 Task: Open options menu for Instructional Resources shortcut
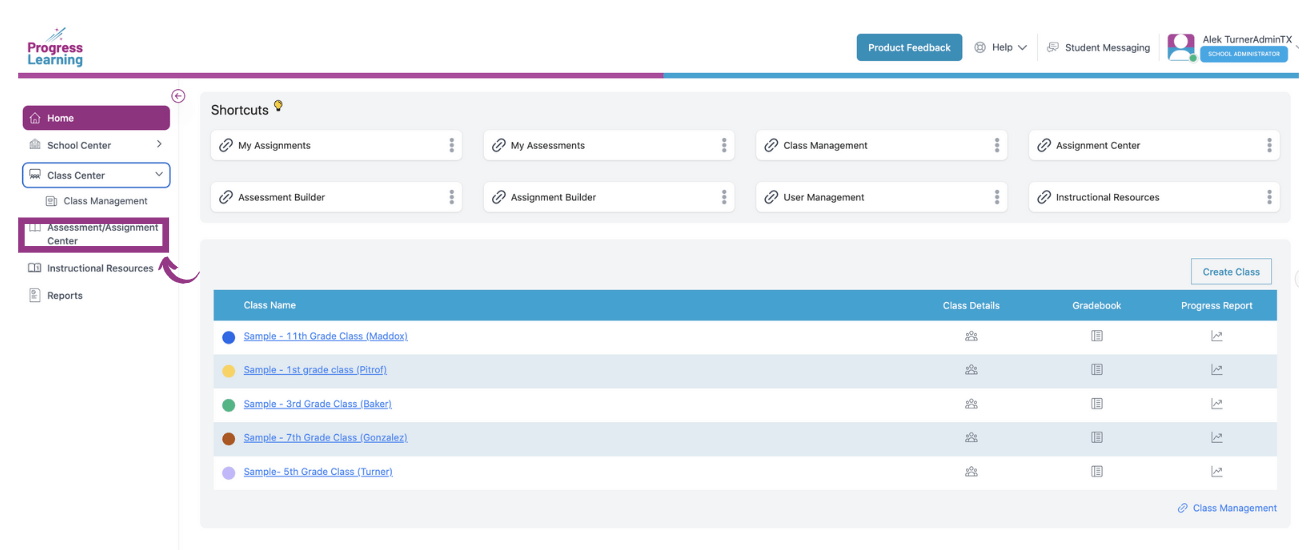(x=1270, y=197)
